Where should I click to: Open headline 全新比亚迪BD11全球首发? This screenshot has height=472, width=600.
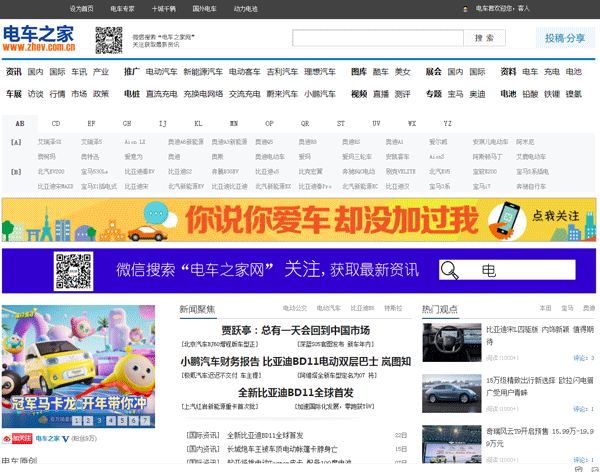[295, 392]
